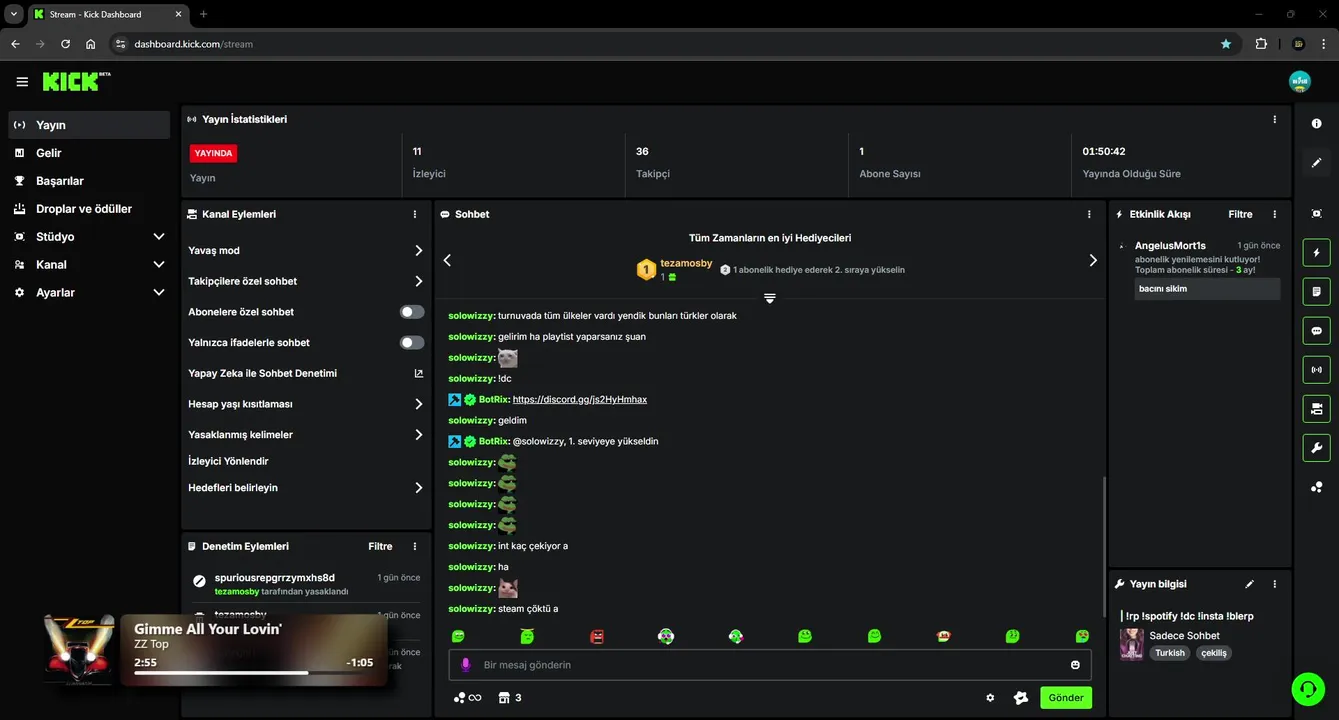
Task: Open Yapay Zeka ile Sohbet Denetimi external link
Action: (419, 373)
